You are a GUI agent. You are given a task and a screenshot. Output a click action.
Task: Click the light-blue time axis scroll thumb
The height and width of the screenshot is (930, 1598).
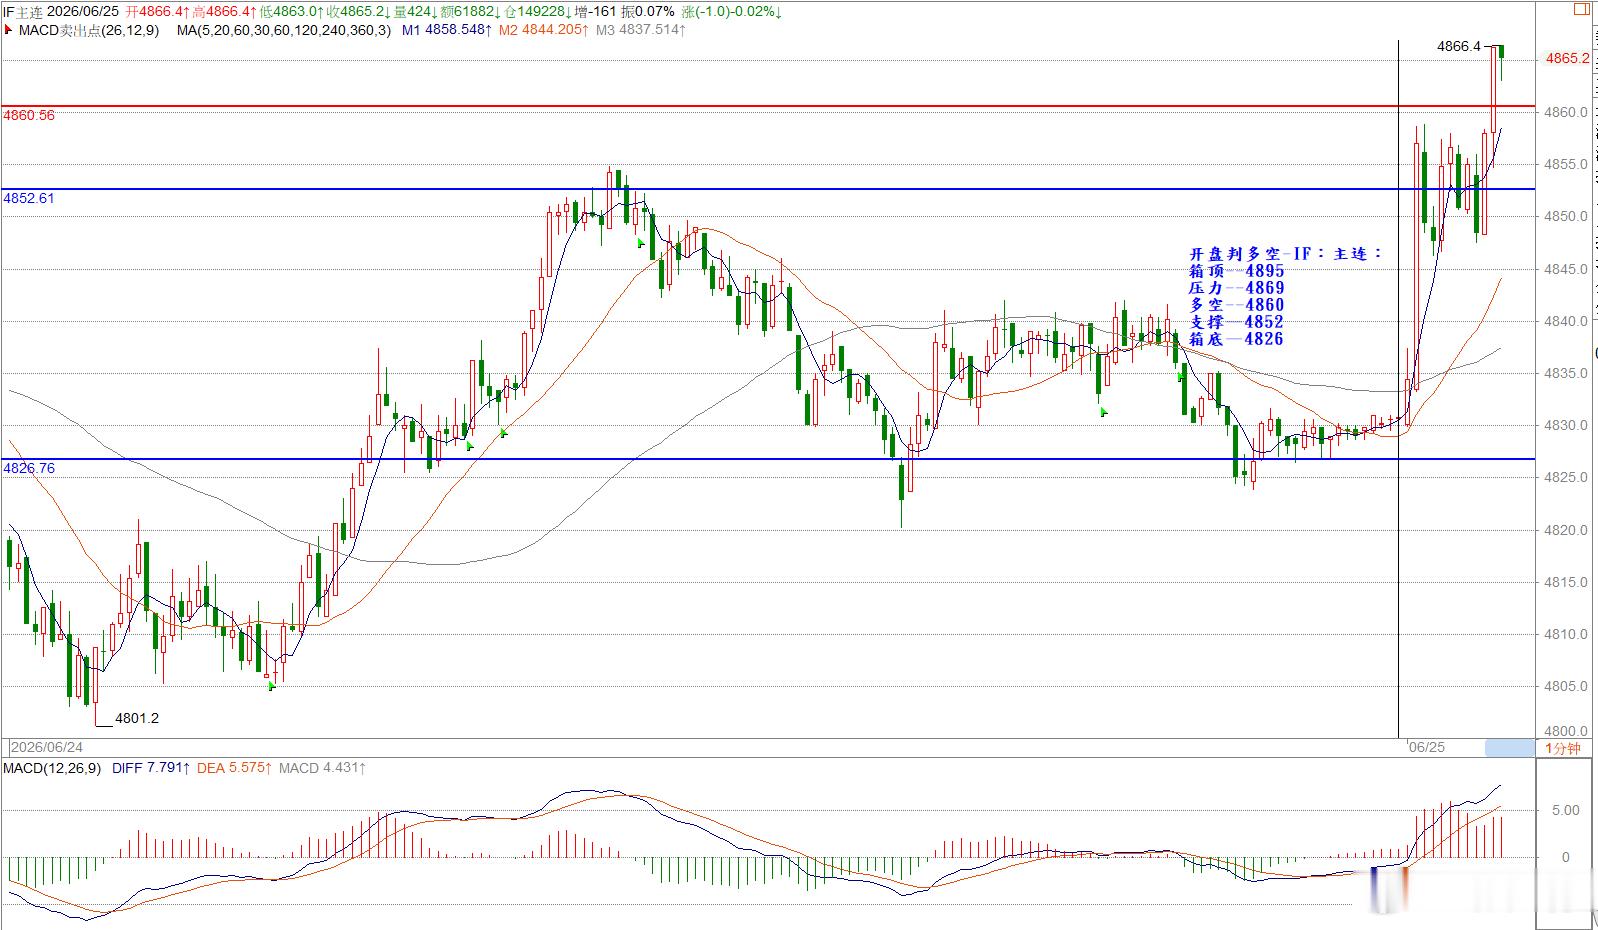point(1509,748)
